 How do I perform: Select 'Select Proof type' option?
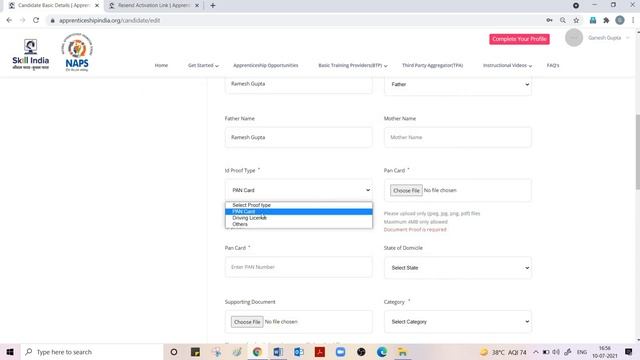click(x=298, y=205)
